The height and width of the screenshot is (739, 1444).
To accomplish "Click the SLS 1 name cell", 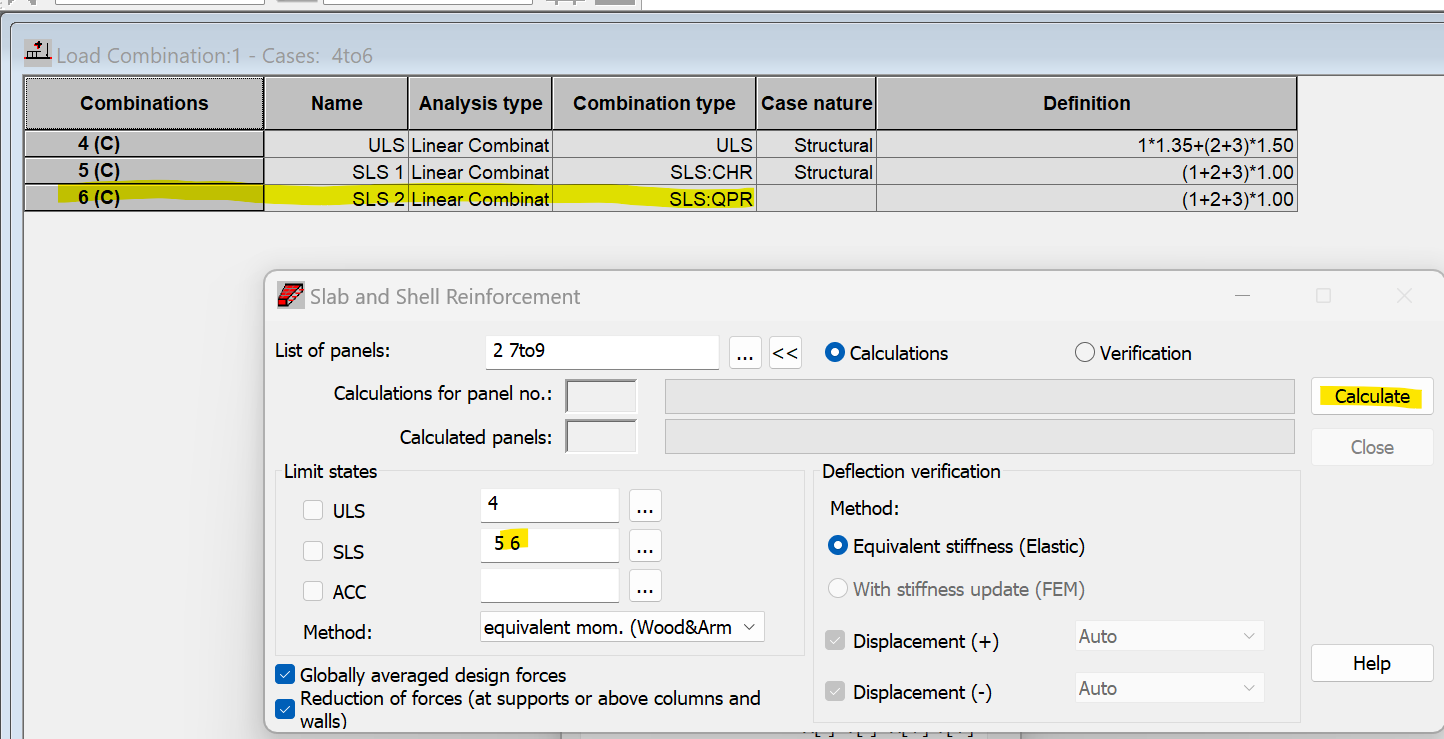I will pos(336,172).
